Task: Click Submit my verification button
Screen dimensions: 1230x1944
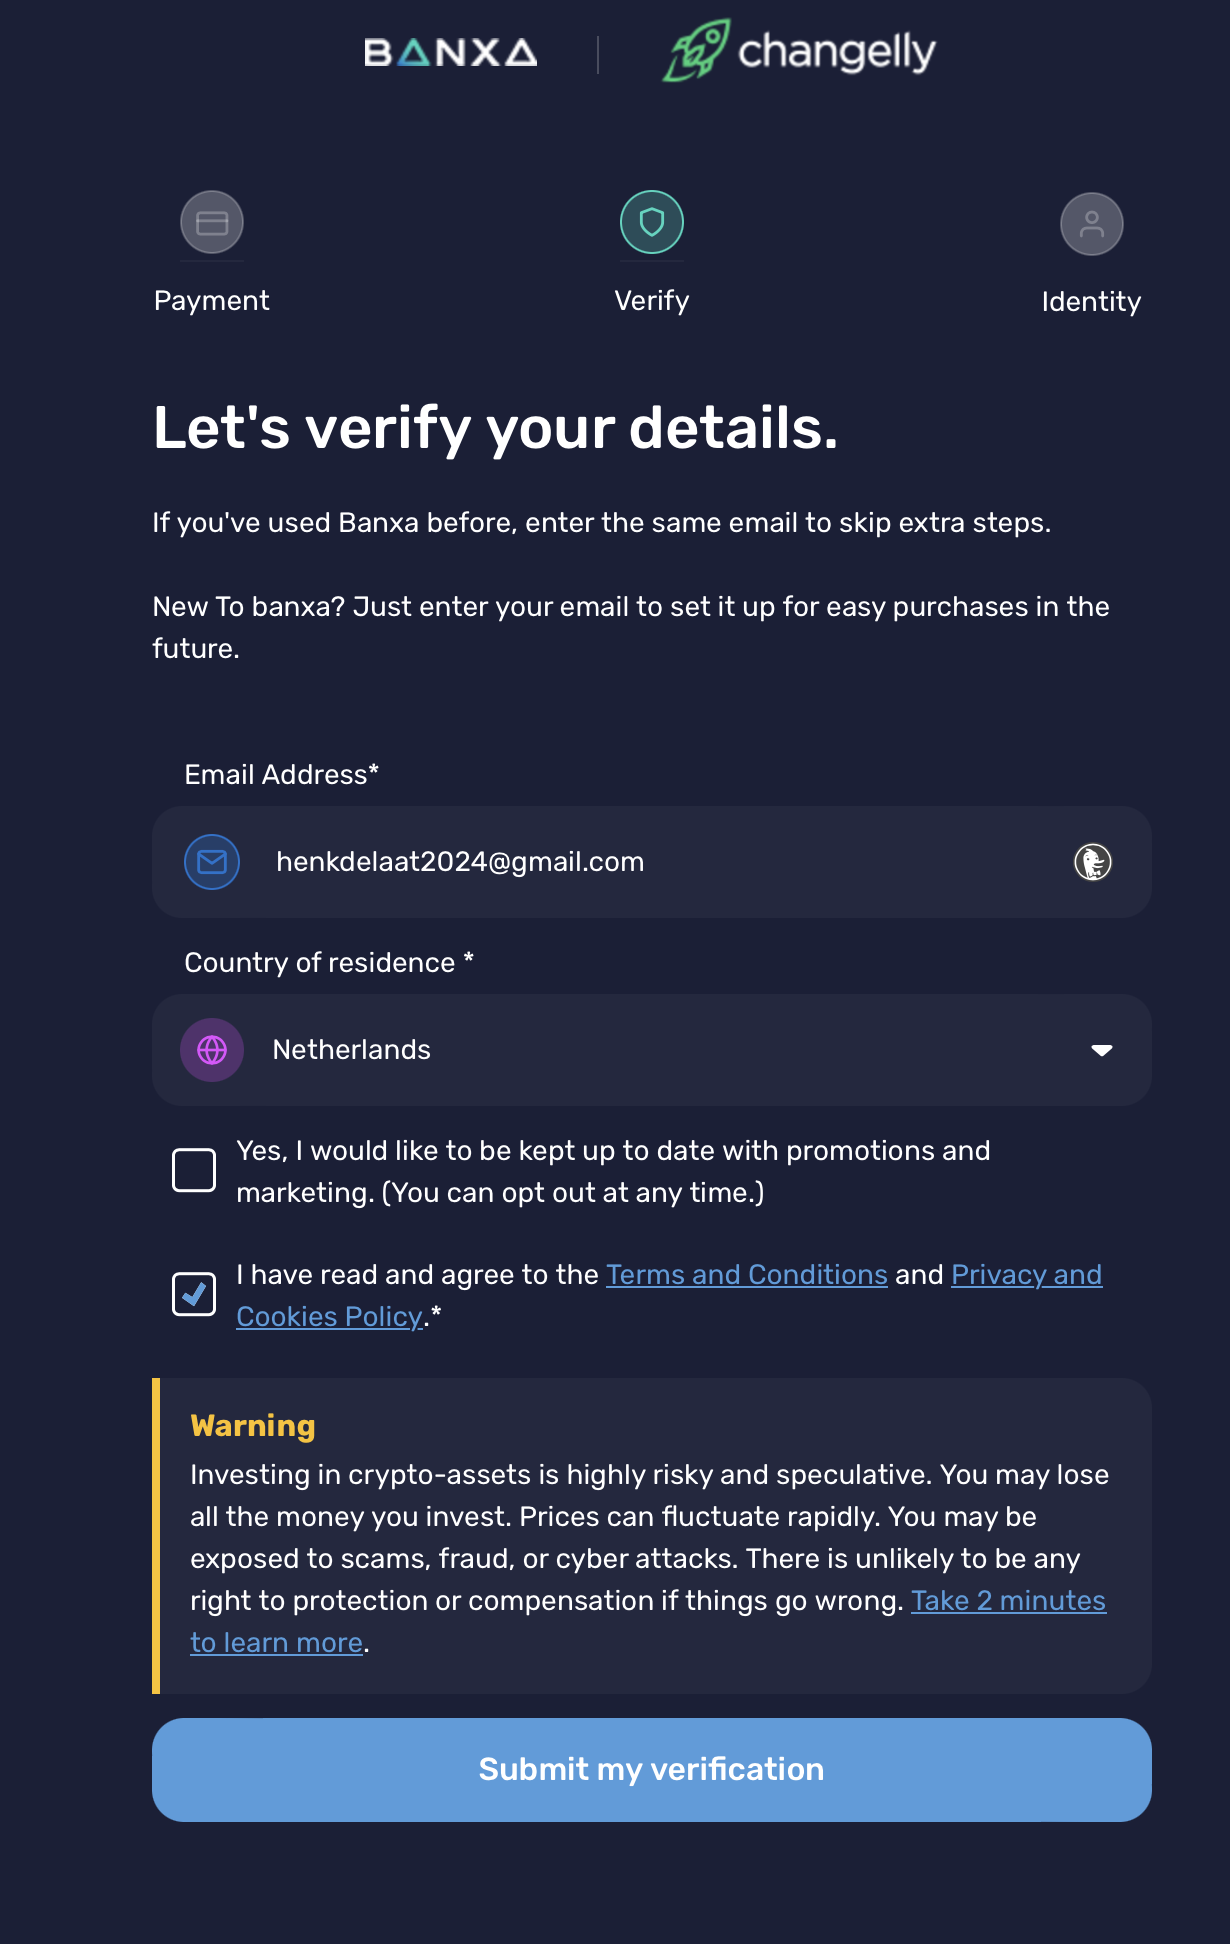Action: tap(652, 1769)
